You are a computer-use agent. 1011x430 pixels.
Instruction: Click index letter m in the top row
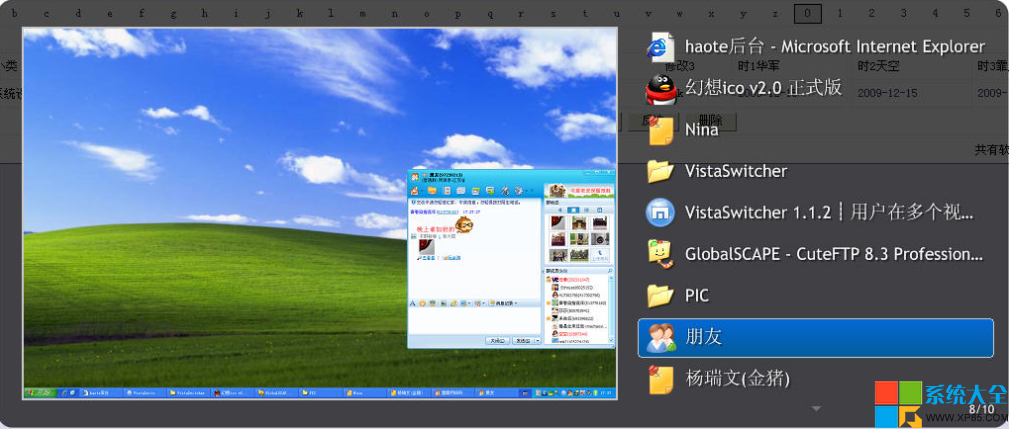pyautogui.click(x=363, y=14)
